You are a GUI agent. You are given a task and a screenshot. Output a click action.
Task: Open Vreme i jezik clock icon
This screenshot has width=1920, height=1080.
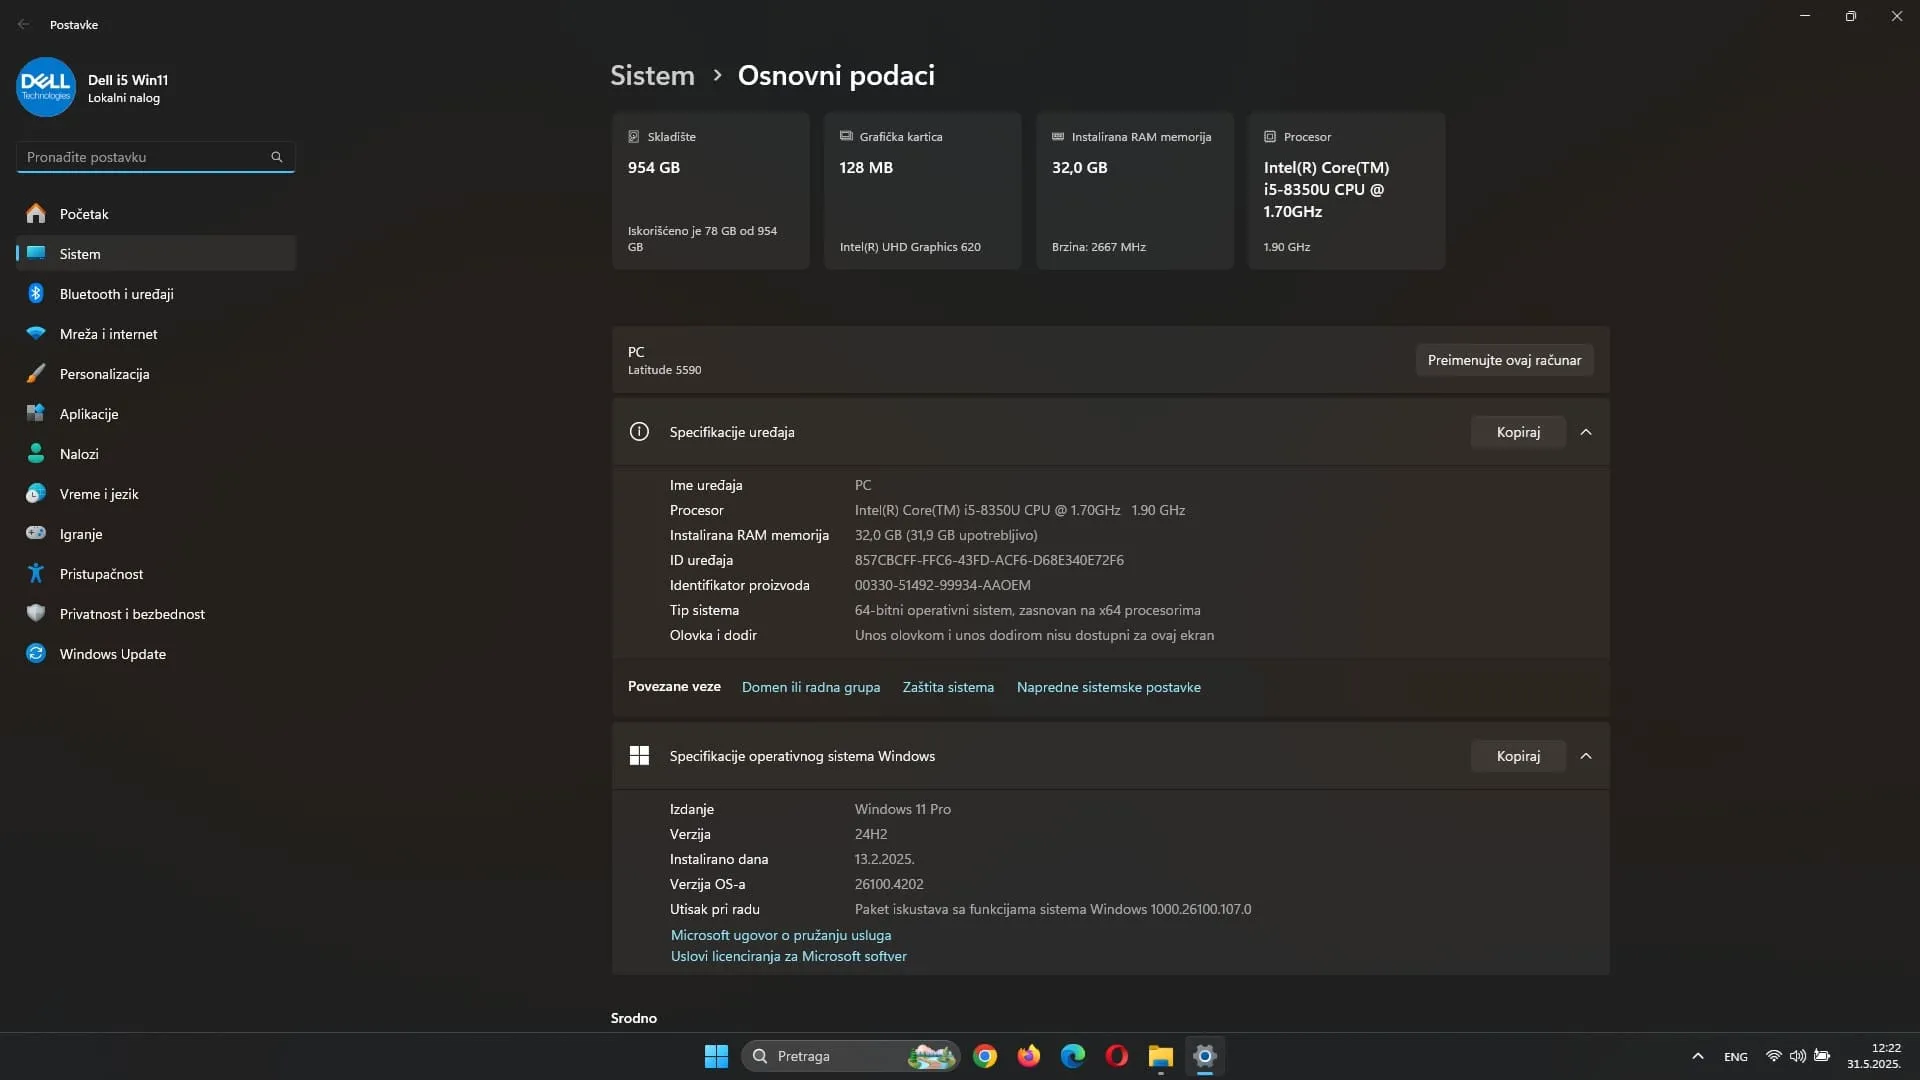pos(36,494)
